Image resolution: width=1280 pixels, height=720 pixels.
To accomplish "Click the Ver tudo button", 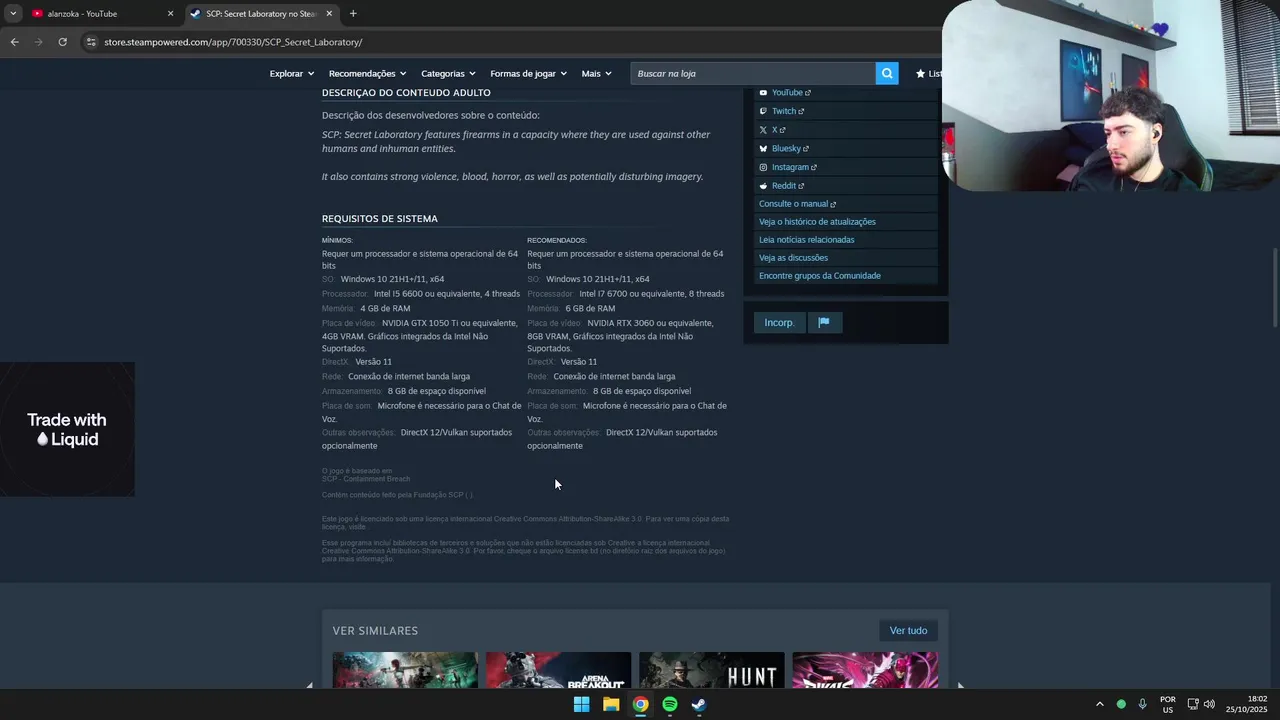I will pos(909,630).
